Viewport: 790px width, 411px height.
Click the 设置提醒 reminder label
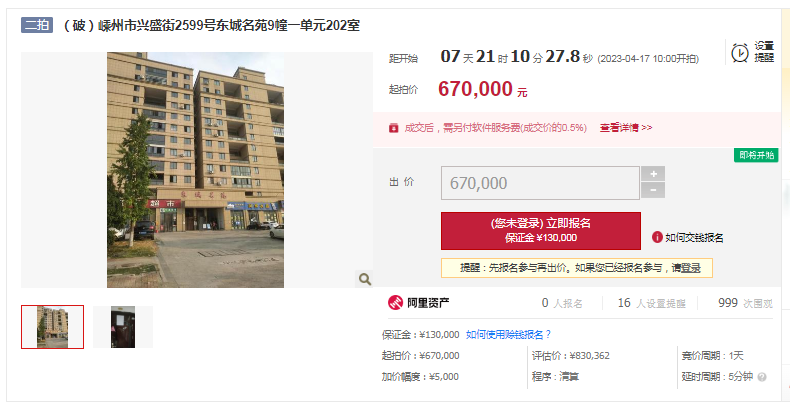(764, 52)
